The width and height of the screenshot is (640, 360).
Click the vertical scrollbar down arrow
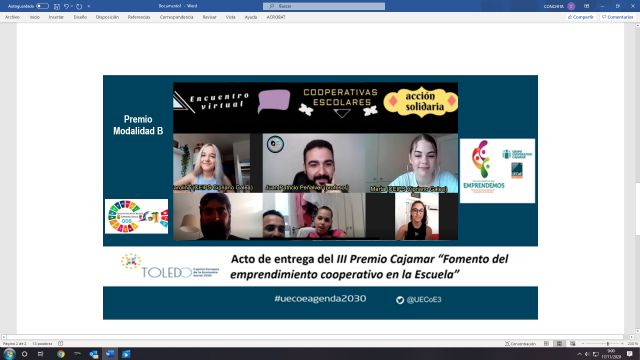[x=637, y=331]
